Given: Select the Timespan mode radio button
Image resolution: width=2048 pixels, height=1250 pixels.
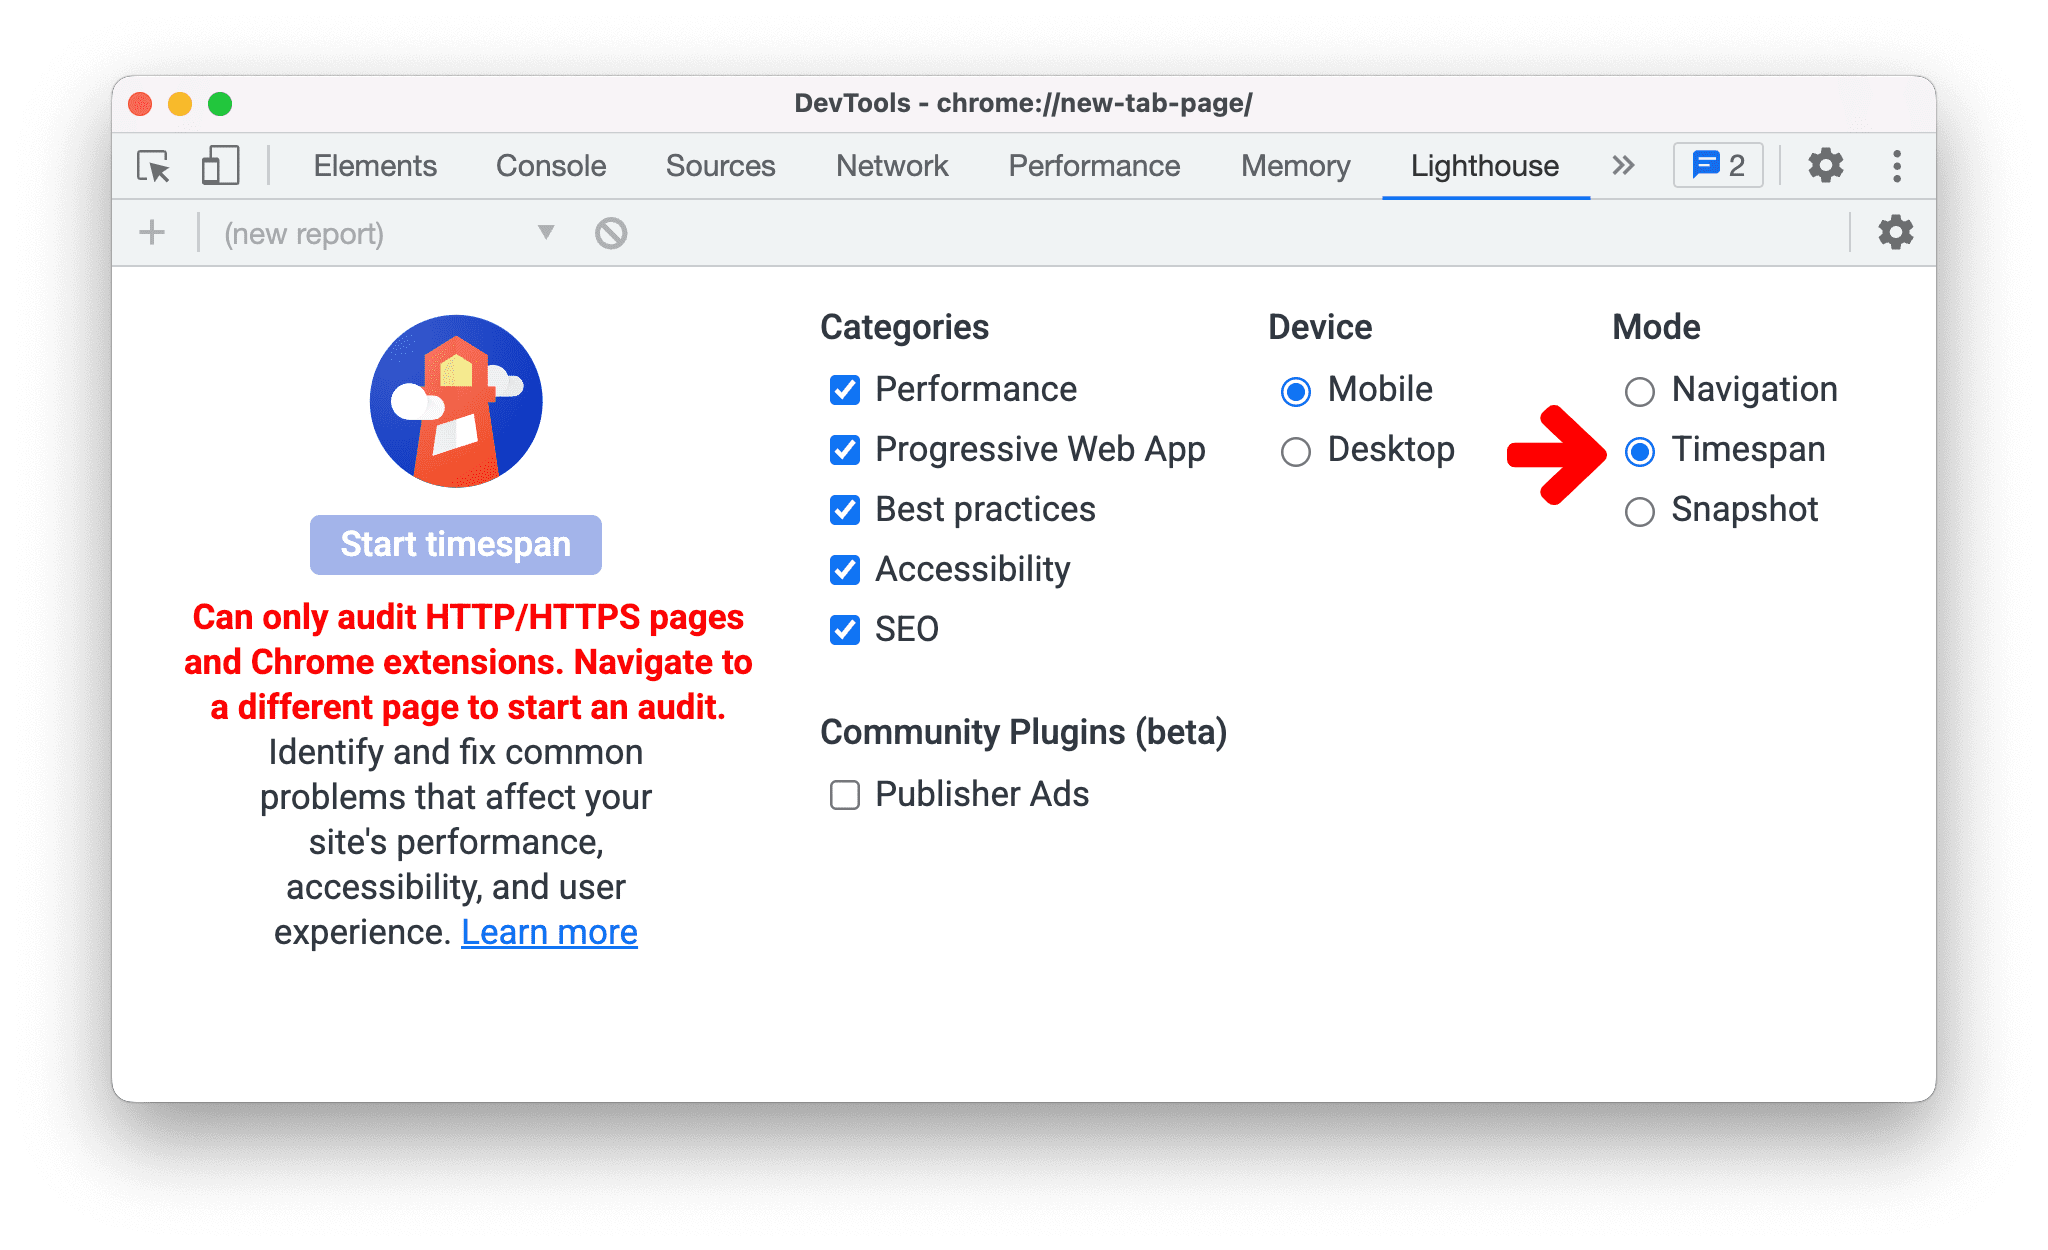Looking at the screenshot, I should [x=1641, y=449].
